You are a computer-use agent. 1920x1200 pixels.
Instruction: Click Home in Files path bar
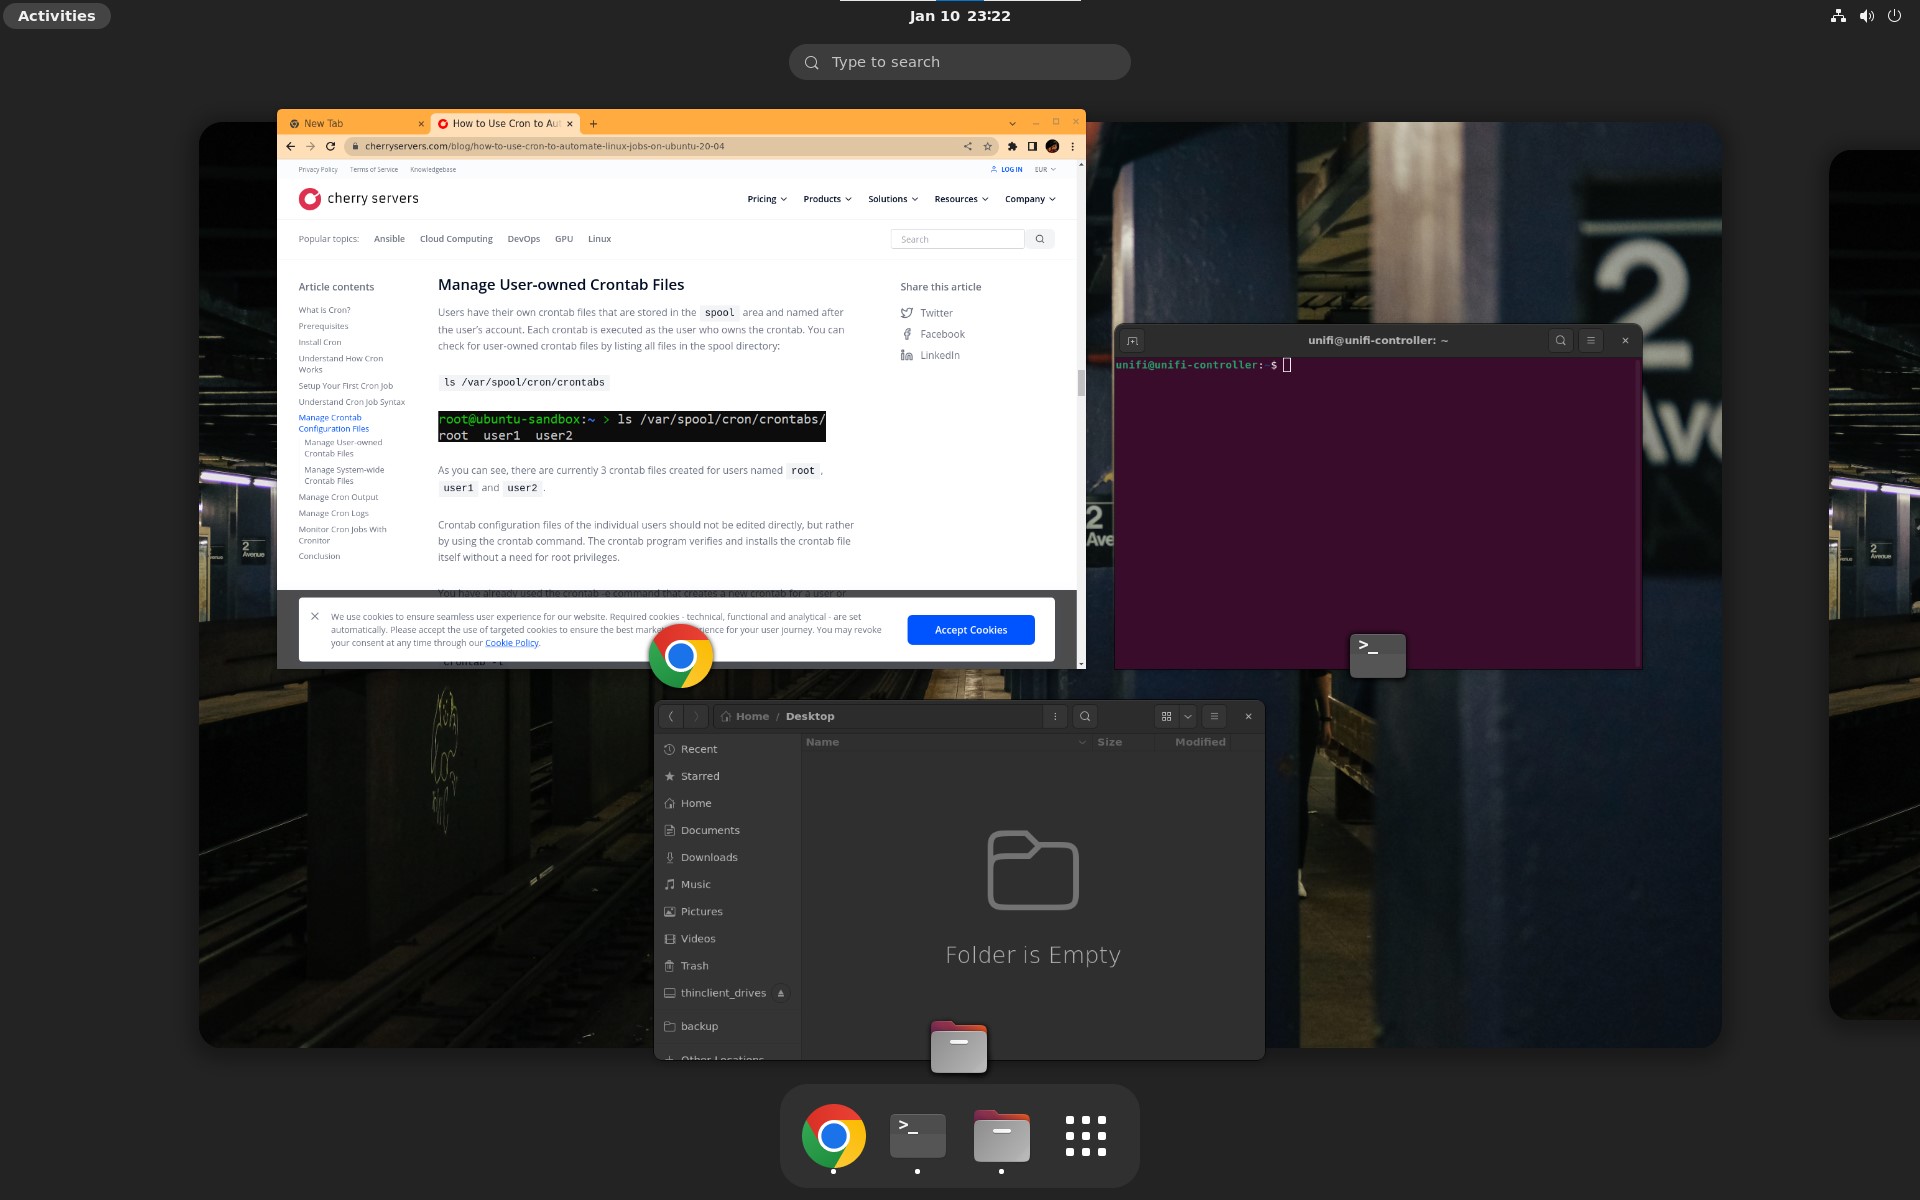pyautogui.click(x=745, y=716)
